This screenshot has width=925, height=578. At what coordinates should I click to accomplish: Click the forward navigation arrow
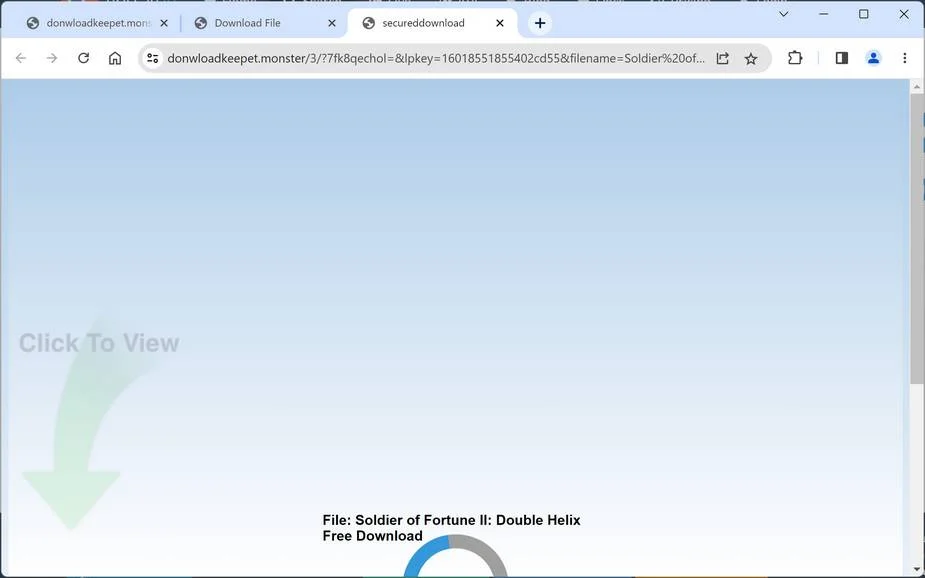point(52,58)
